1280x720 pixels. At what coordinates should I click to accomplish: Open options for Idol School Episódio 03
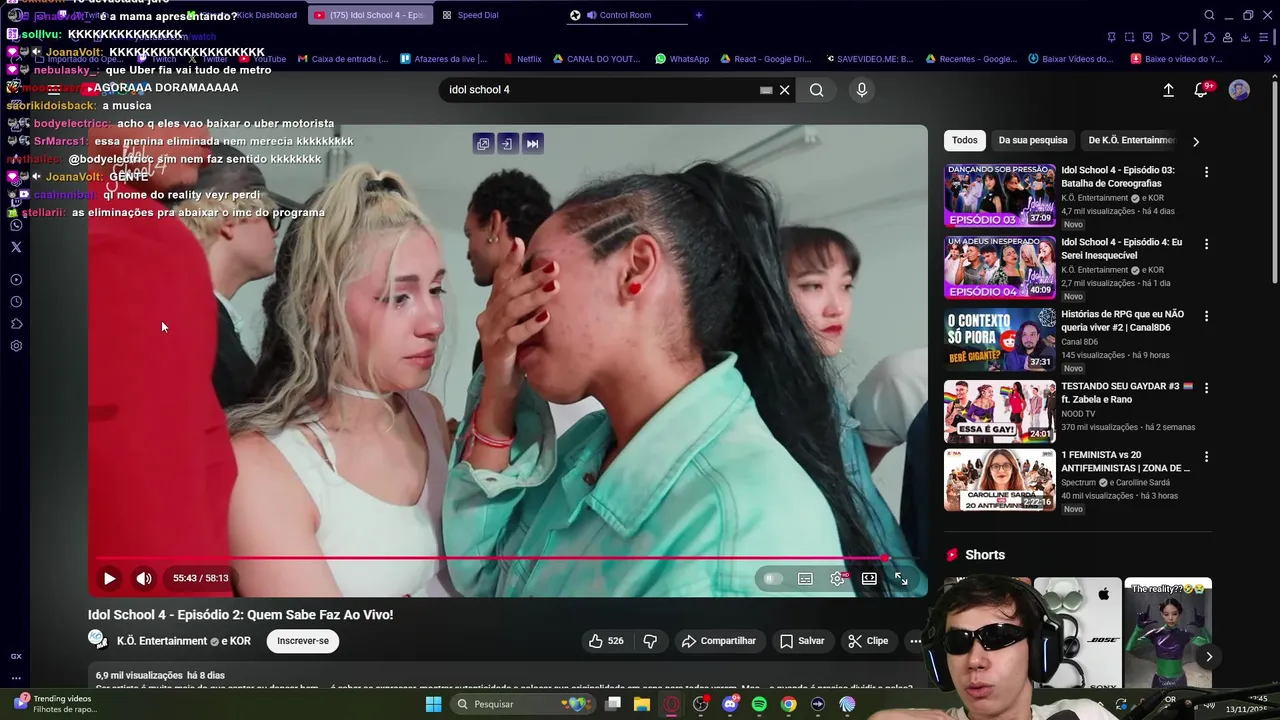1206,172
